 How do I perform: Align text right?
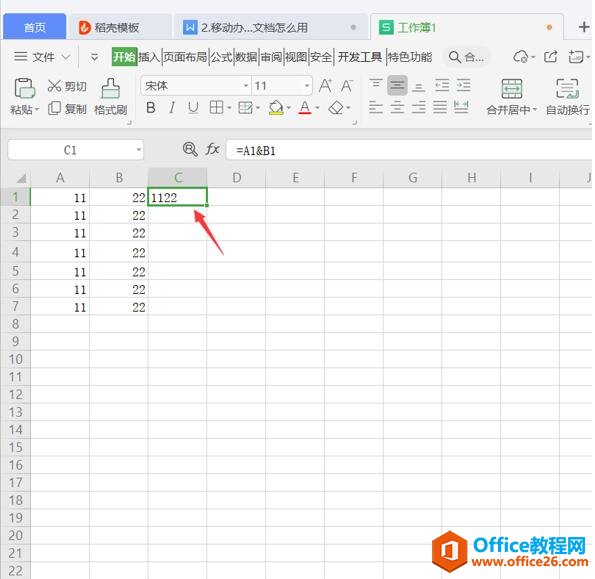click(x=419, y=108)
